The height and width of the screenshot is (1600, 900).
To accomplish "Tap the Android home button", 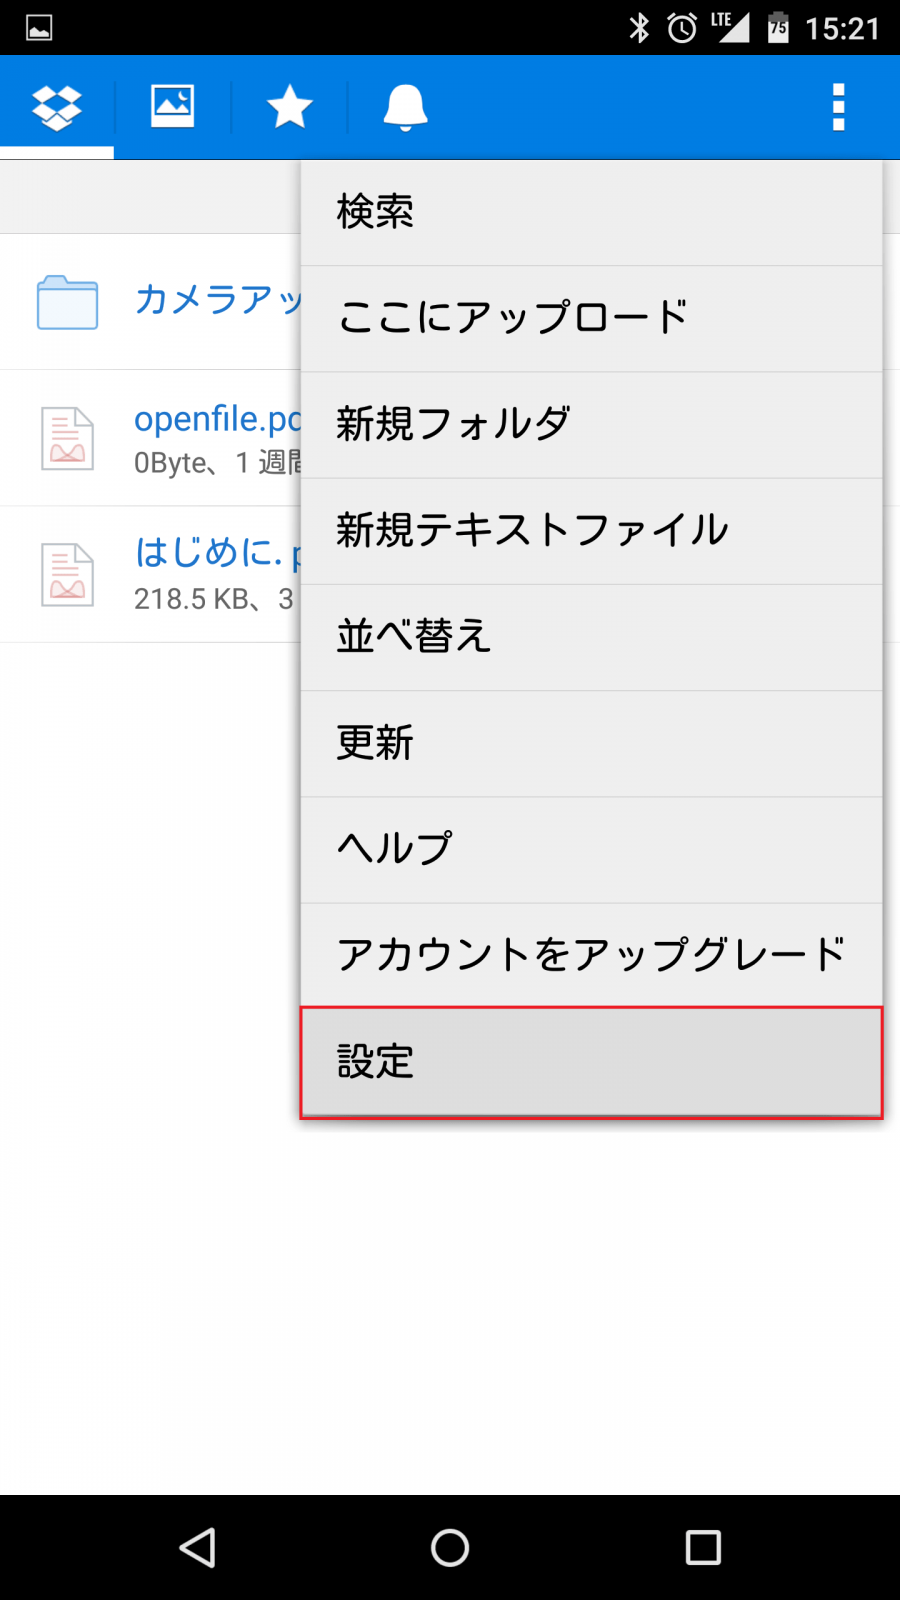I will 449,1547.
